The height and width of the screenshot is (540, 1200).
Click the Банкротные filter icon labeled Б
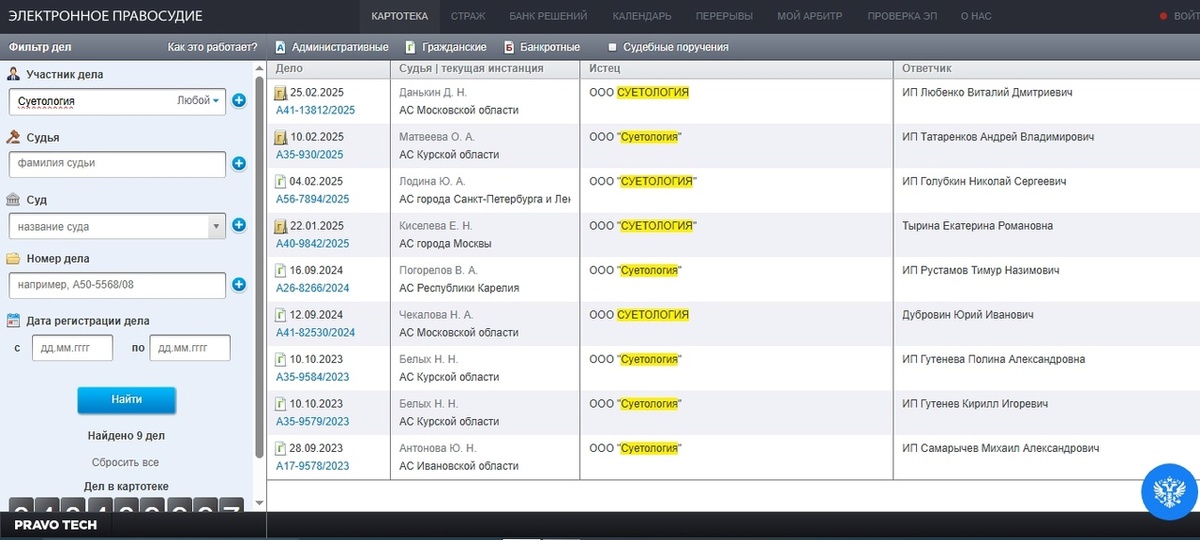pyautogui.click(x=509, y=47)
